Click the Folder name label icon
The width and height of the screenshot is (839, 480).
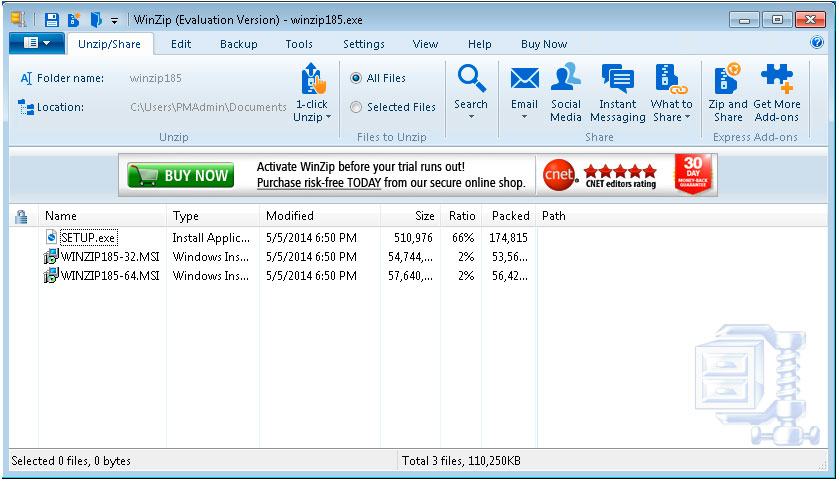point(26,79)
